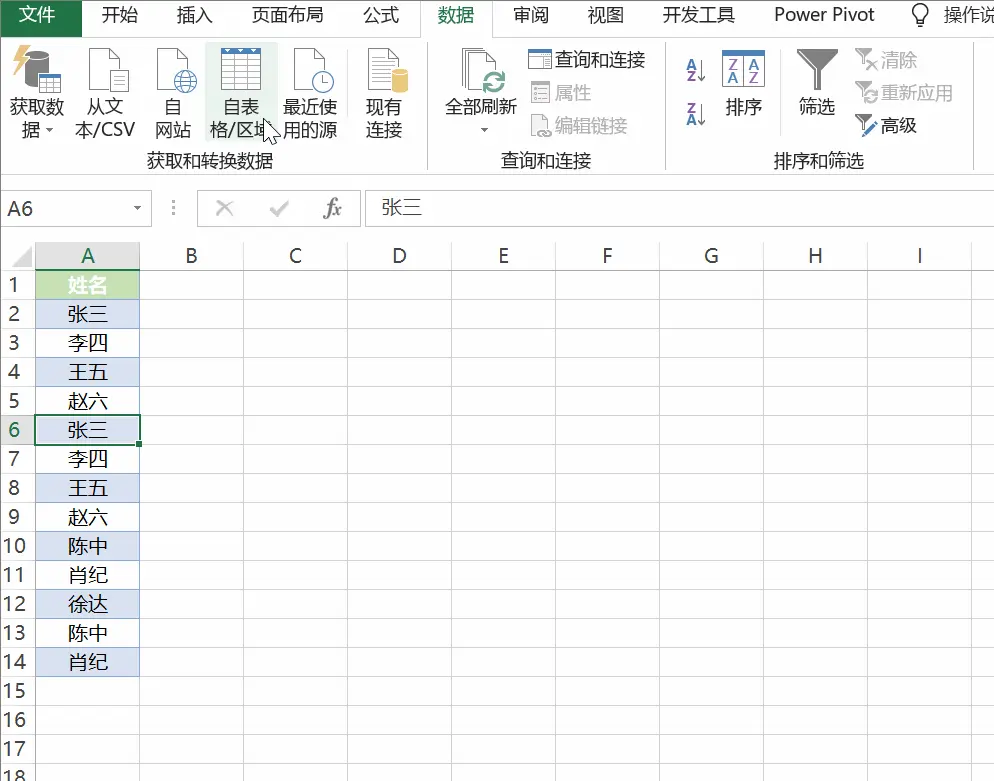Switch to the Formulas (公式) tab
The image size is (994, 781).
point(381,15)
